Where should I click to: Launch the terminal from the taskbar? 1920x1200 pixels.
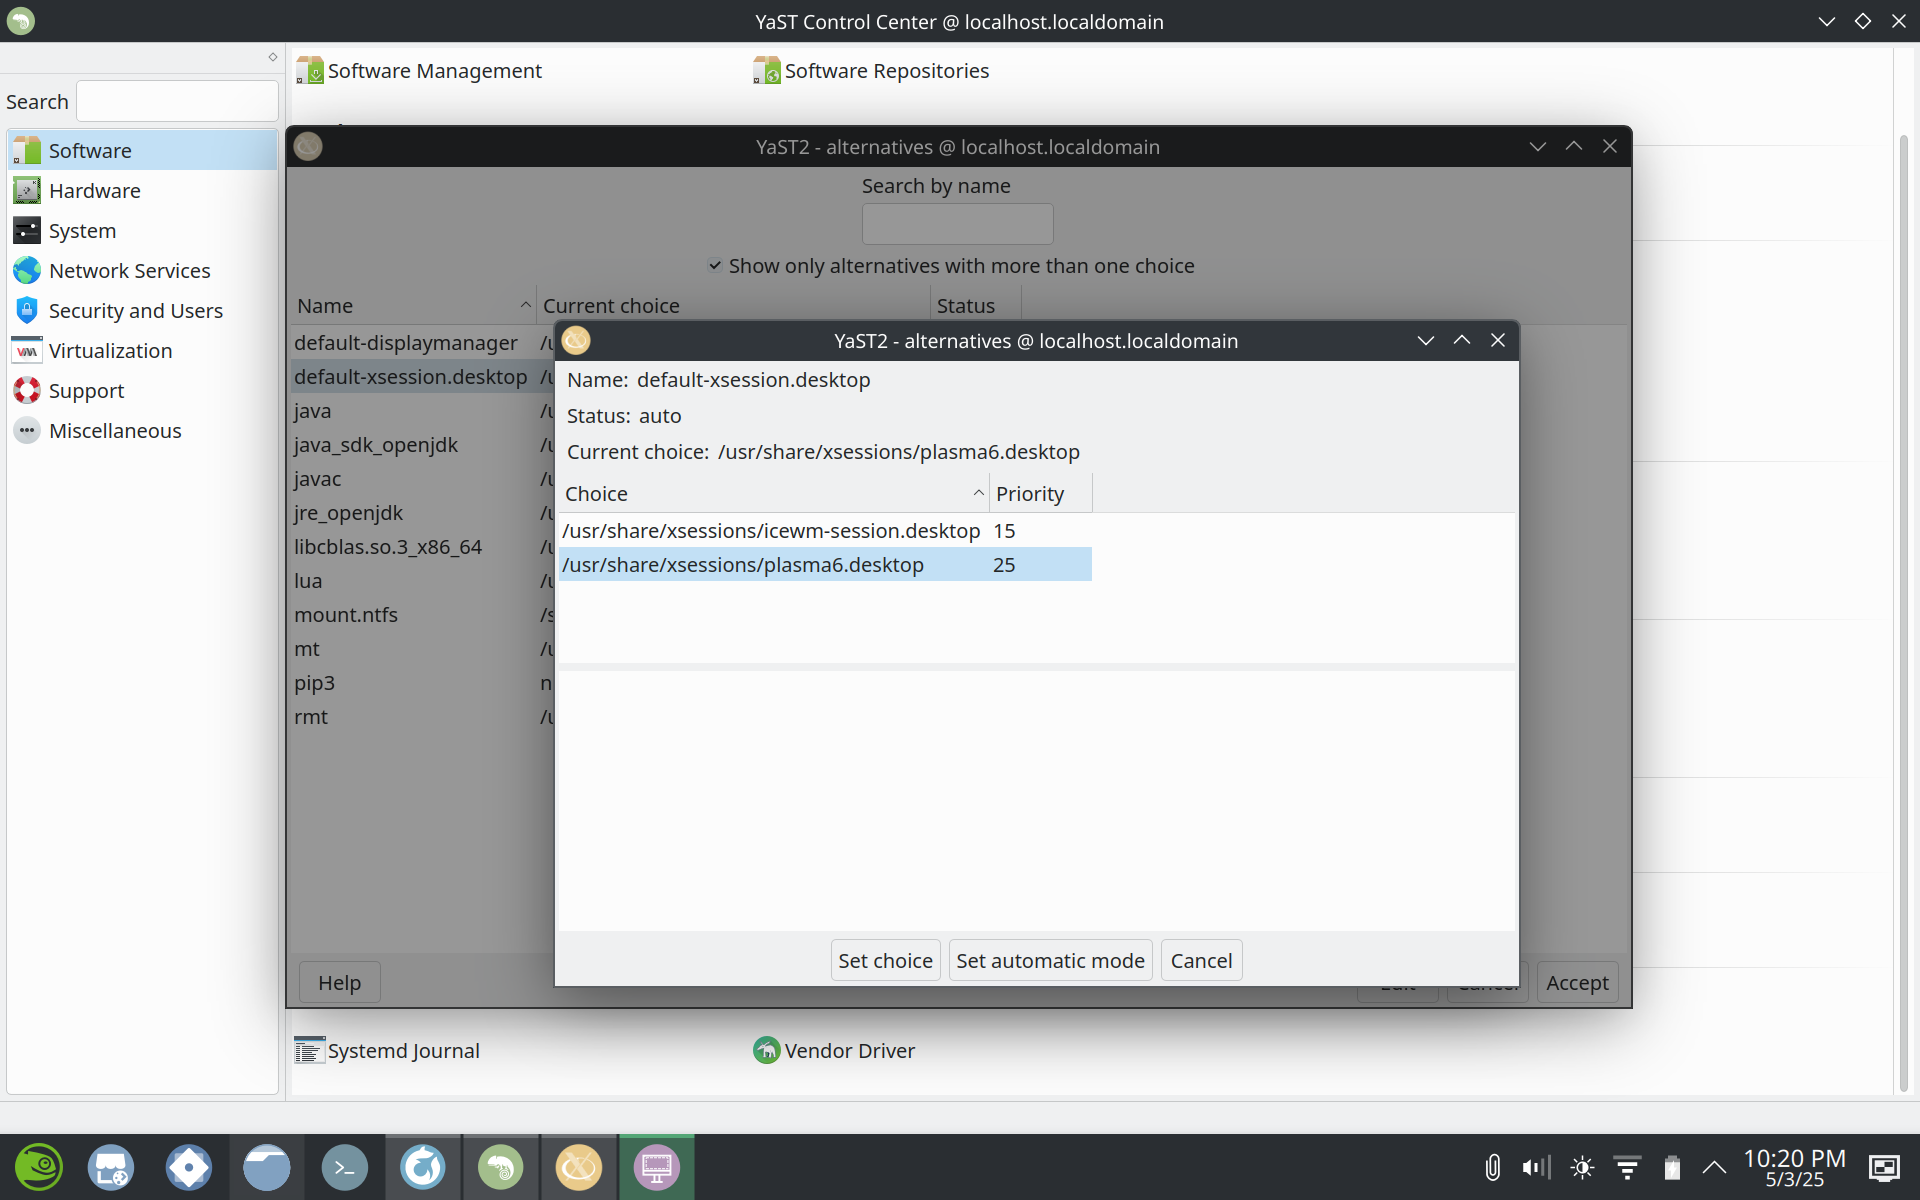[x=344, y=1166]
